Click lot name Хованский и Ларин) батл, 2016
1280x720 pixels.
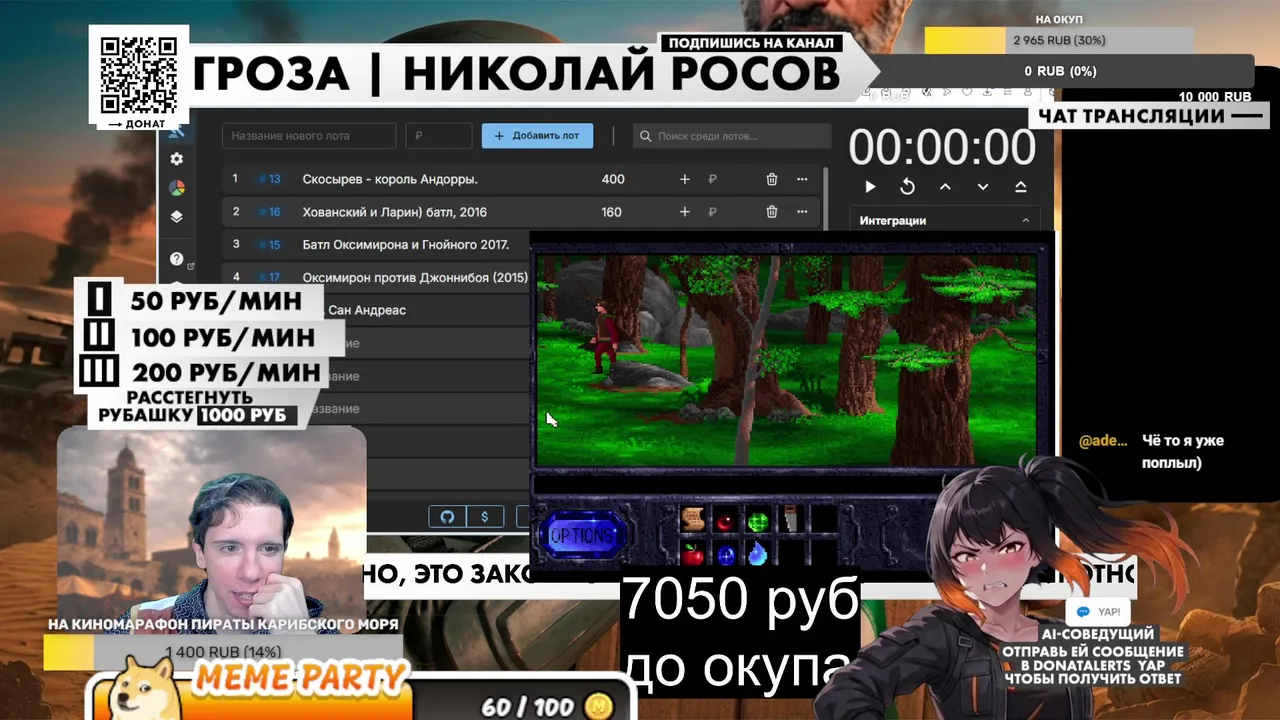pos(395,212)
